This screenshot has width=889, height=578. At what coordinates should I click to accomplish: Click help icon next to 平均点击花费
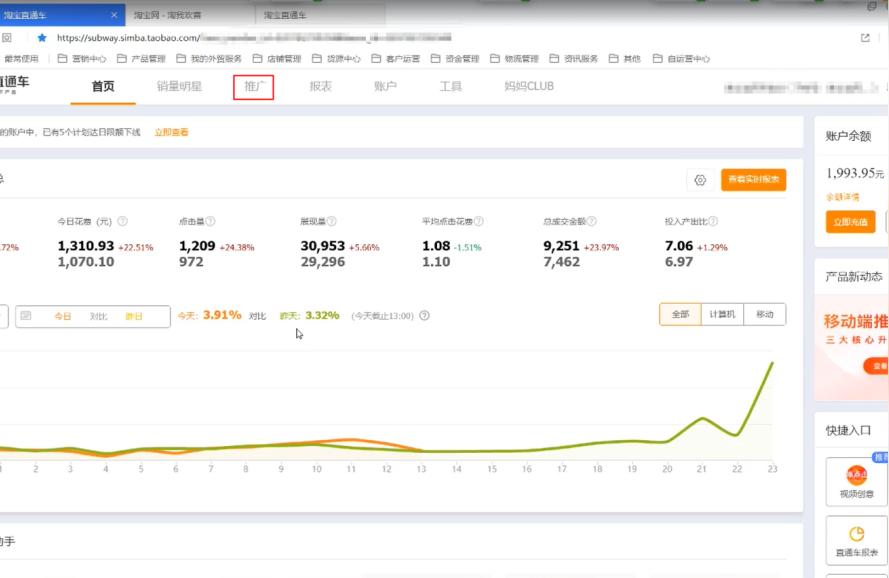tap(479, 221)
